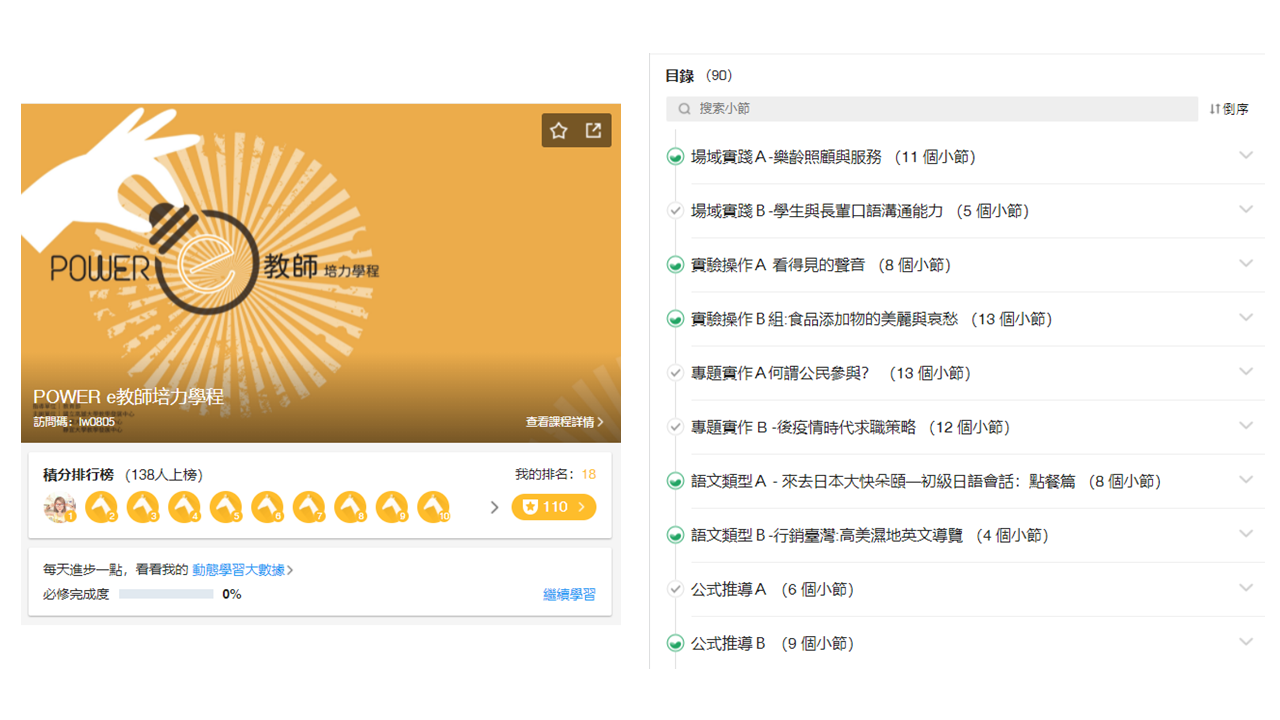Screen dimensions: 1280x720
Task: Click the rank 5 badge in leaderboard
Action: click(225, 508)
